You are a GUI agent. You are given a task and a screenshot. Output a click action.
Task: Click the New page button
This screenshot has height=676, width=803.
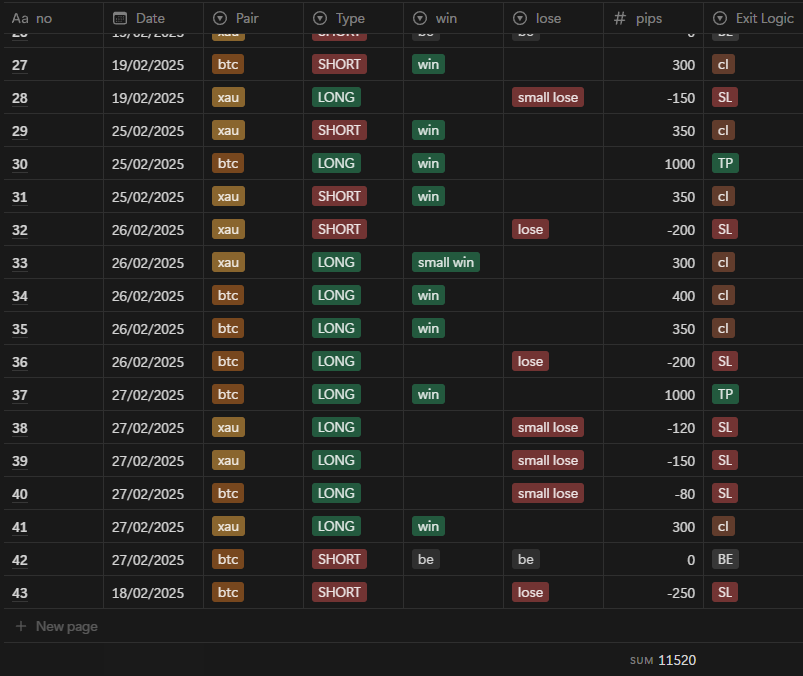(x=66, y=626)
